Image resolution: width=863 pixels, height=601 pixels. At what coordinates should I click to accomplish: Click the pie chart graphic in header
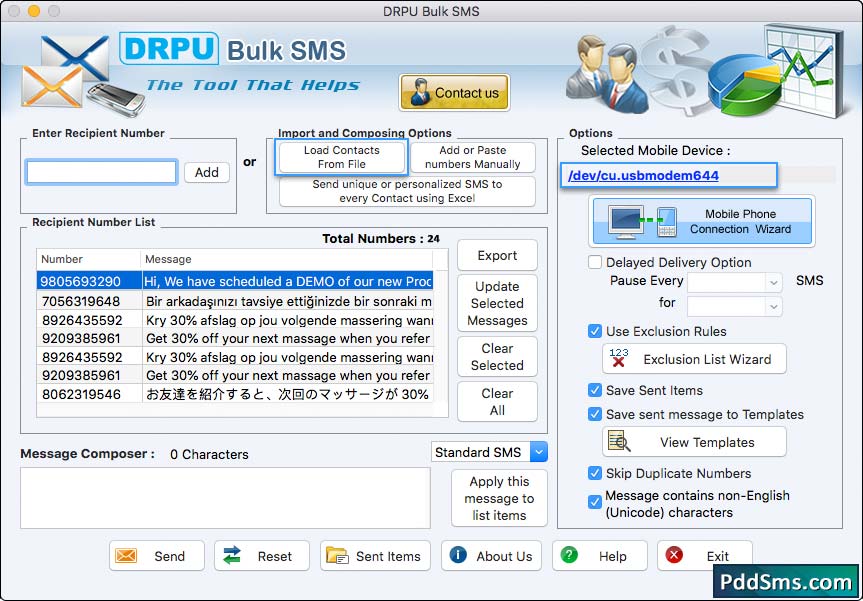coord(743,85)
